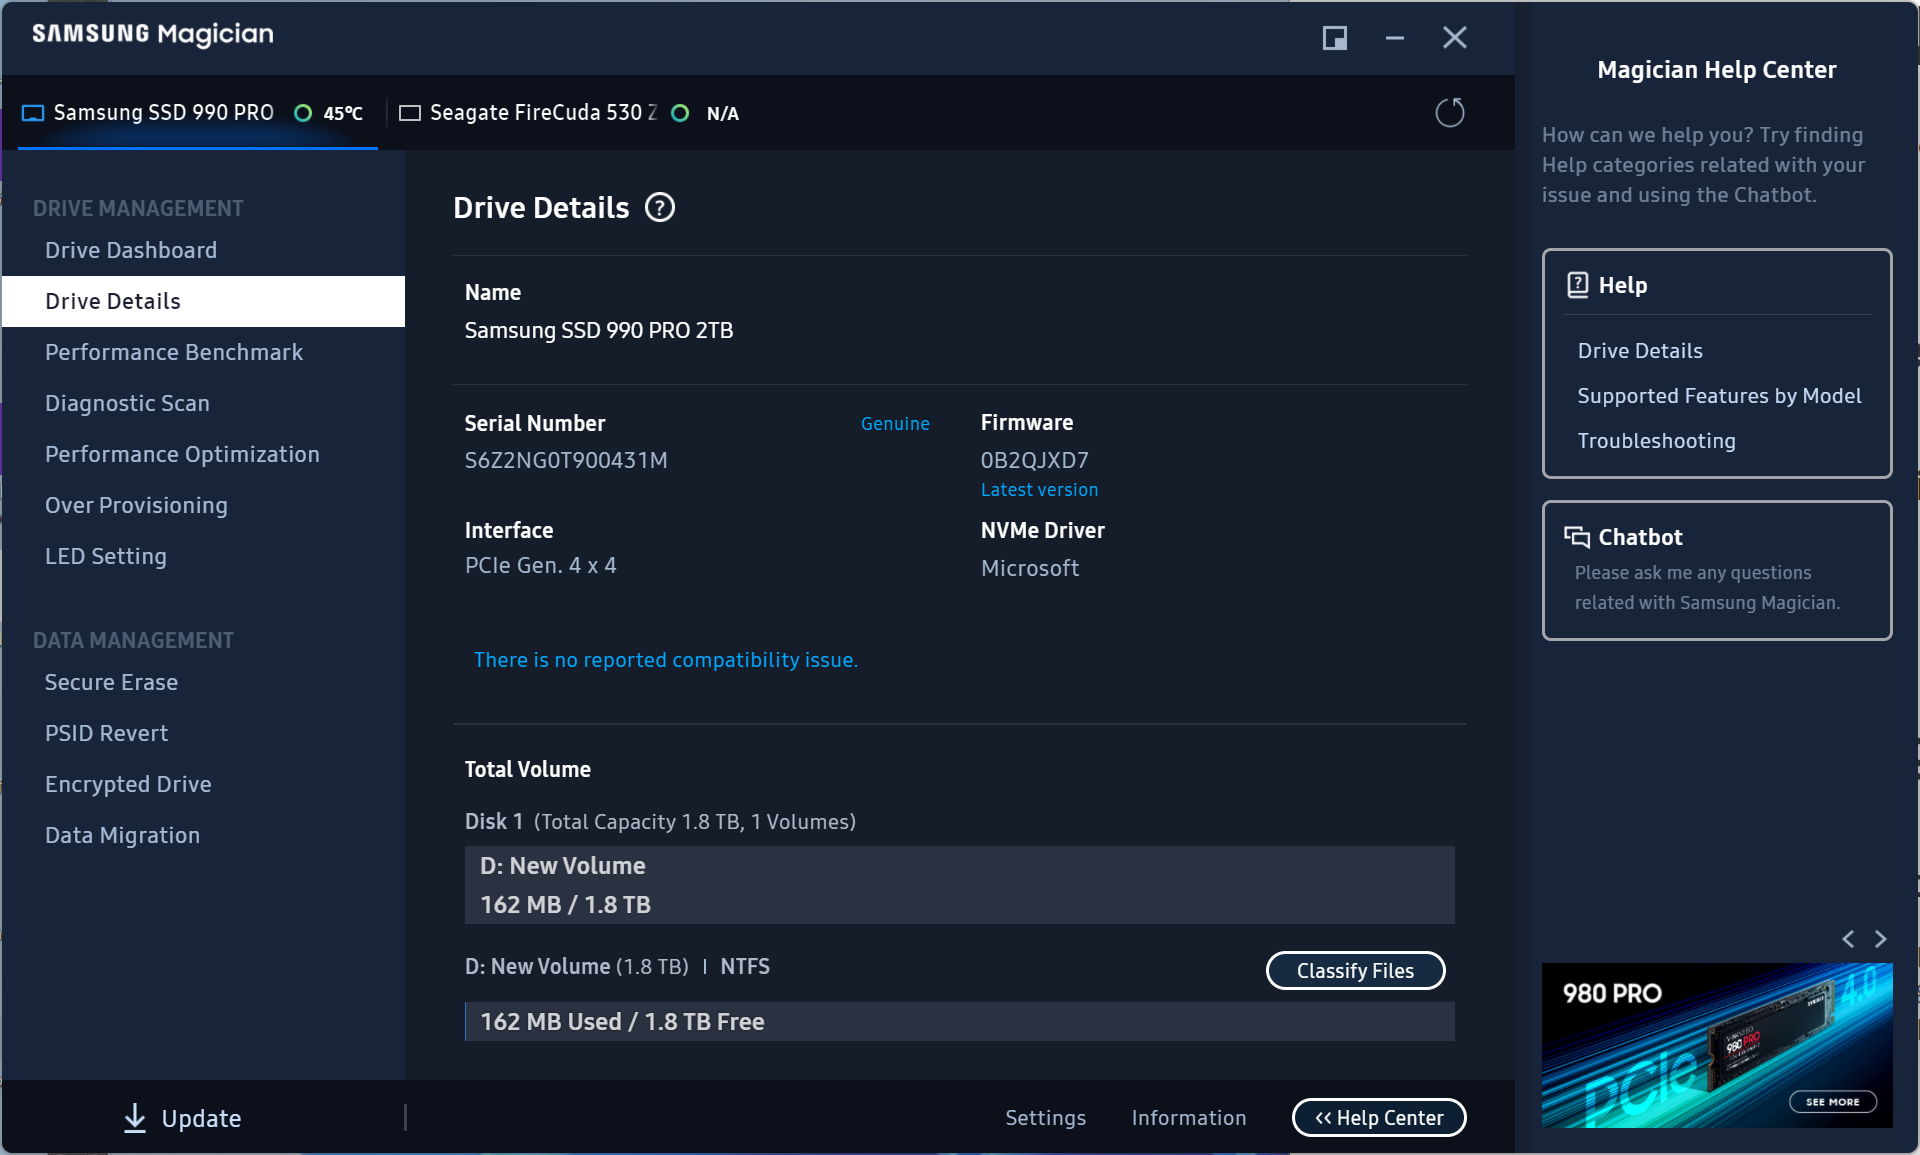Click drive name Samsung SSD 990 PRO 2TB

click(x=599, y=330)
